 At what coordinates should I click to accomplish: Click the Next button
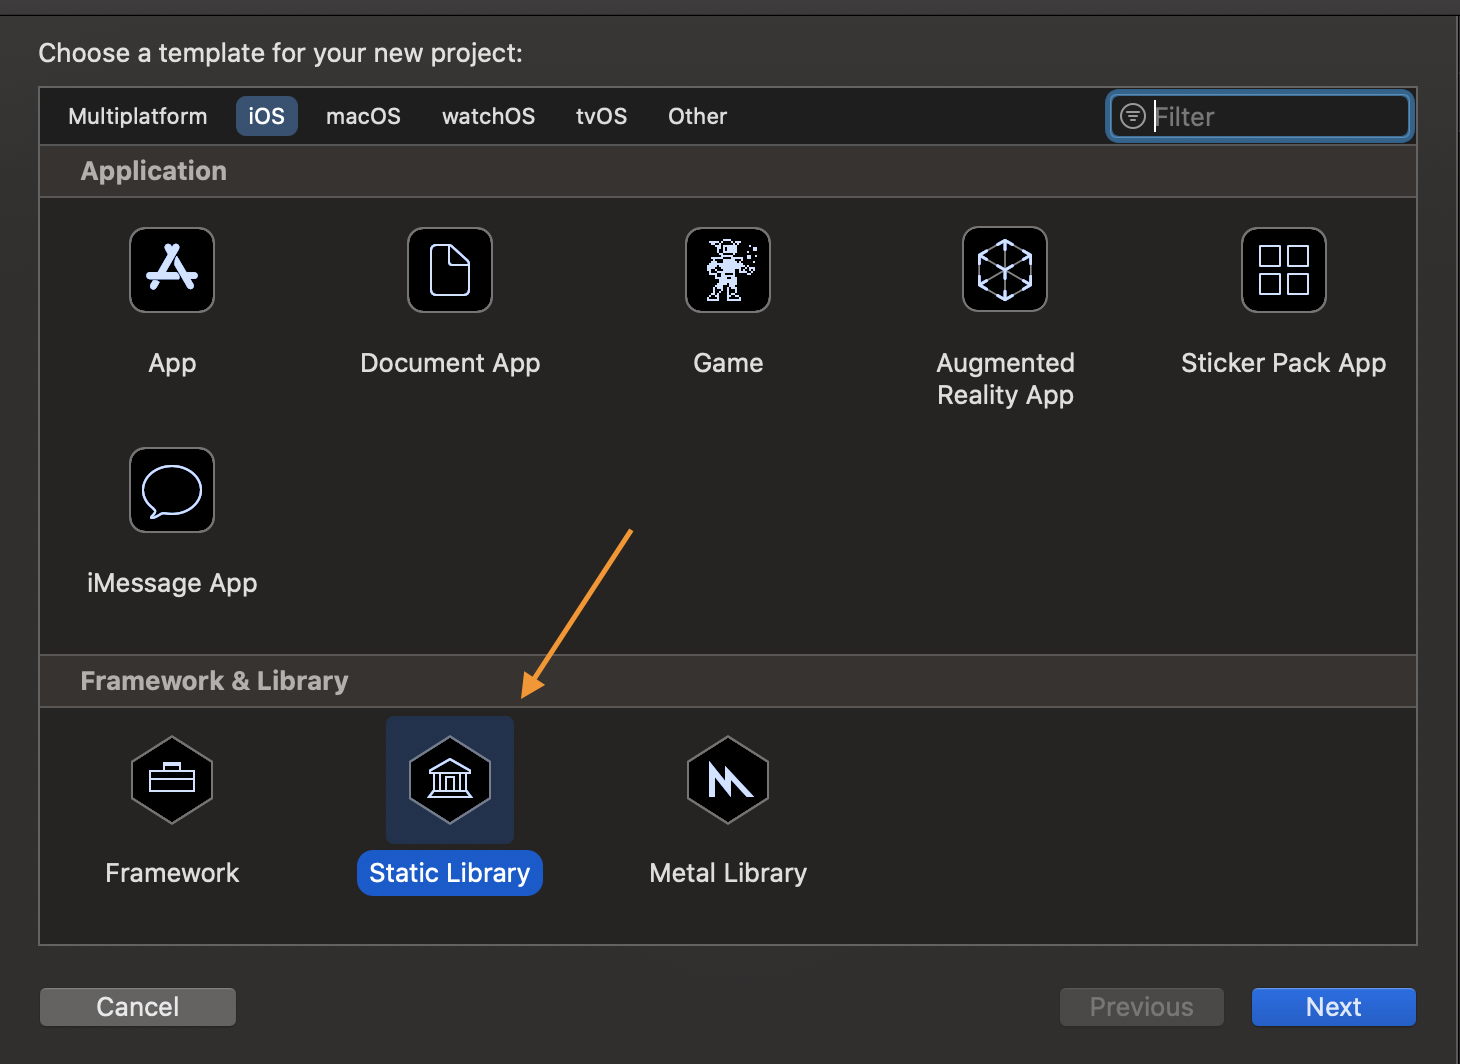coord(1333,1007)
